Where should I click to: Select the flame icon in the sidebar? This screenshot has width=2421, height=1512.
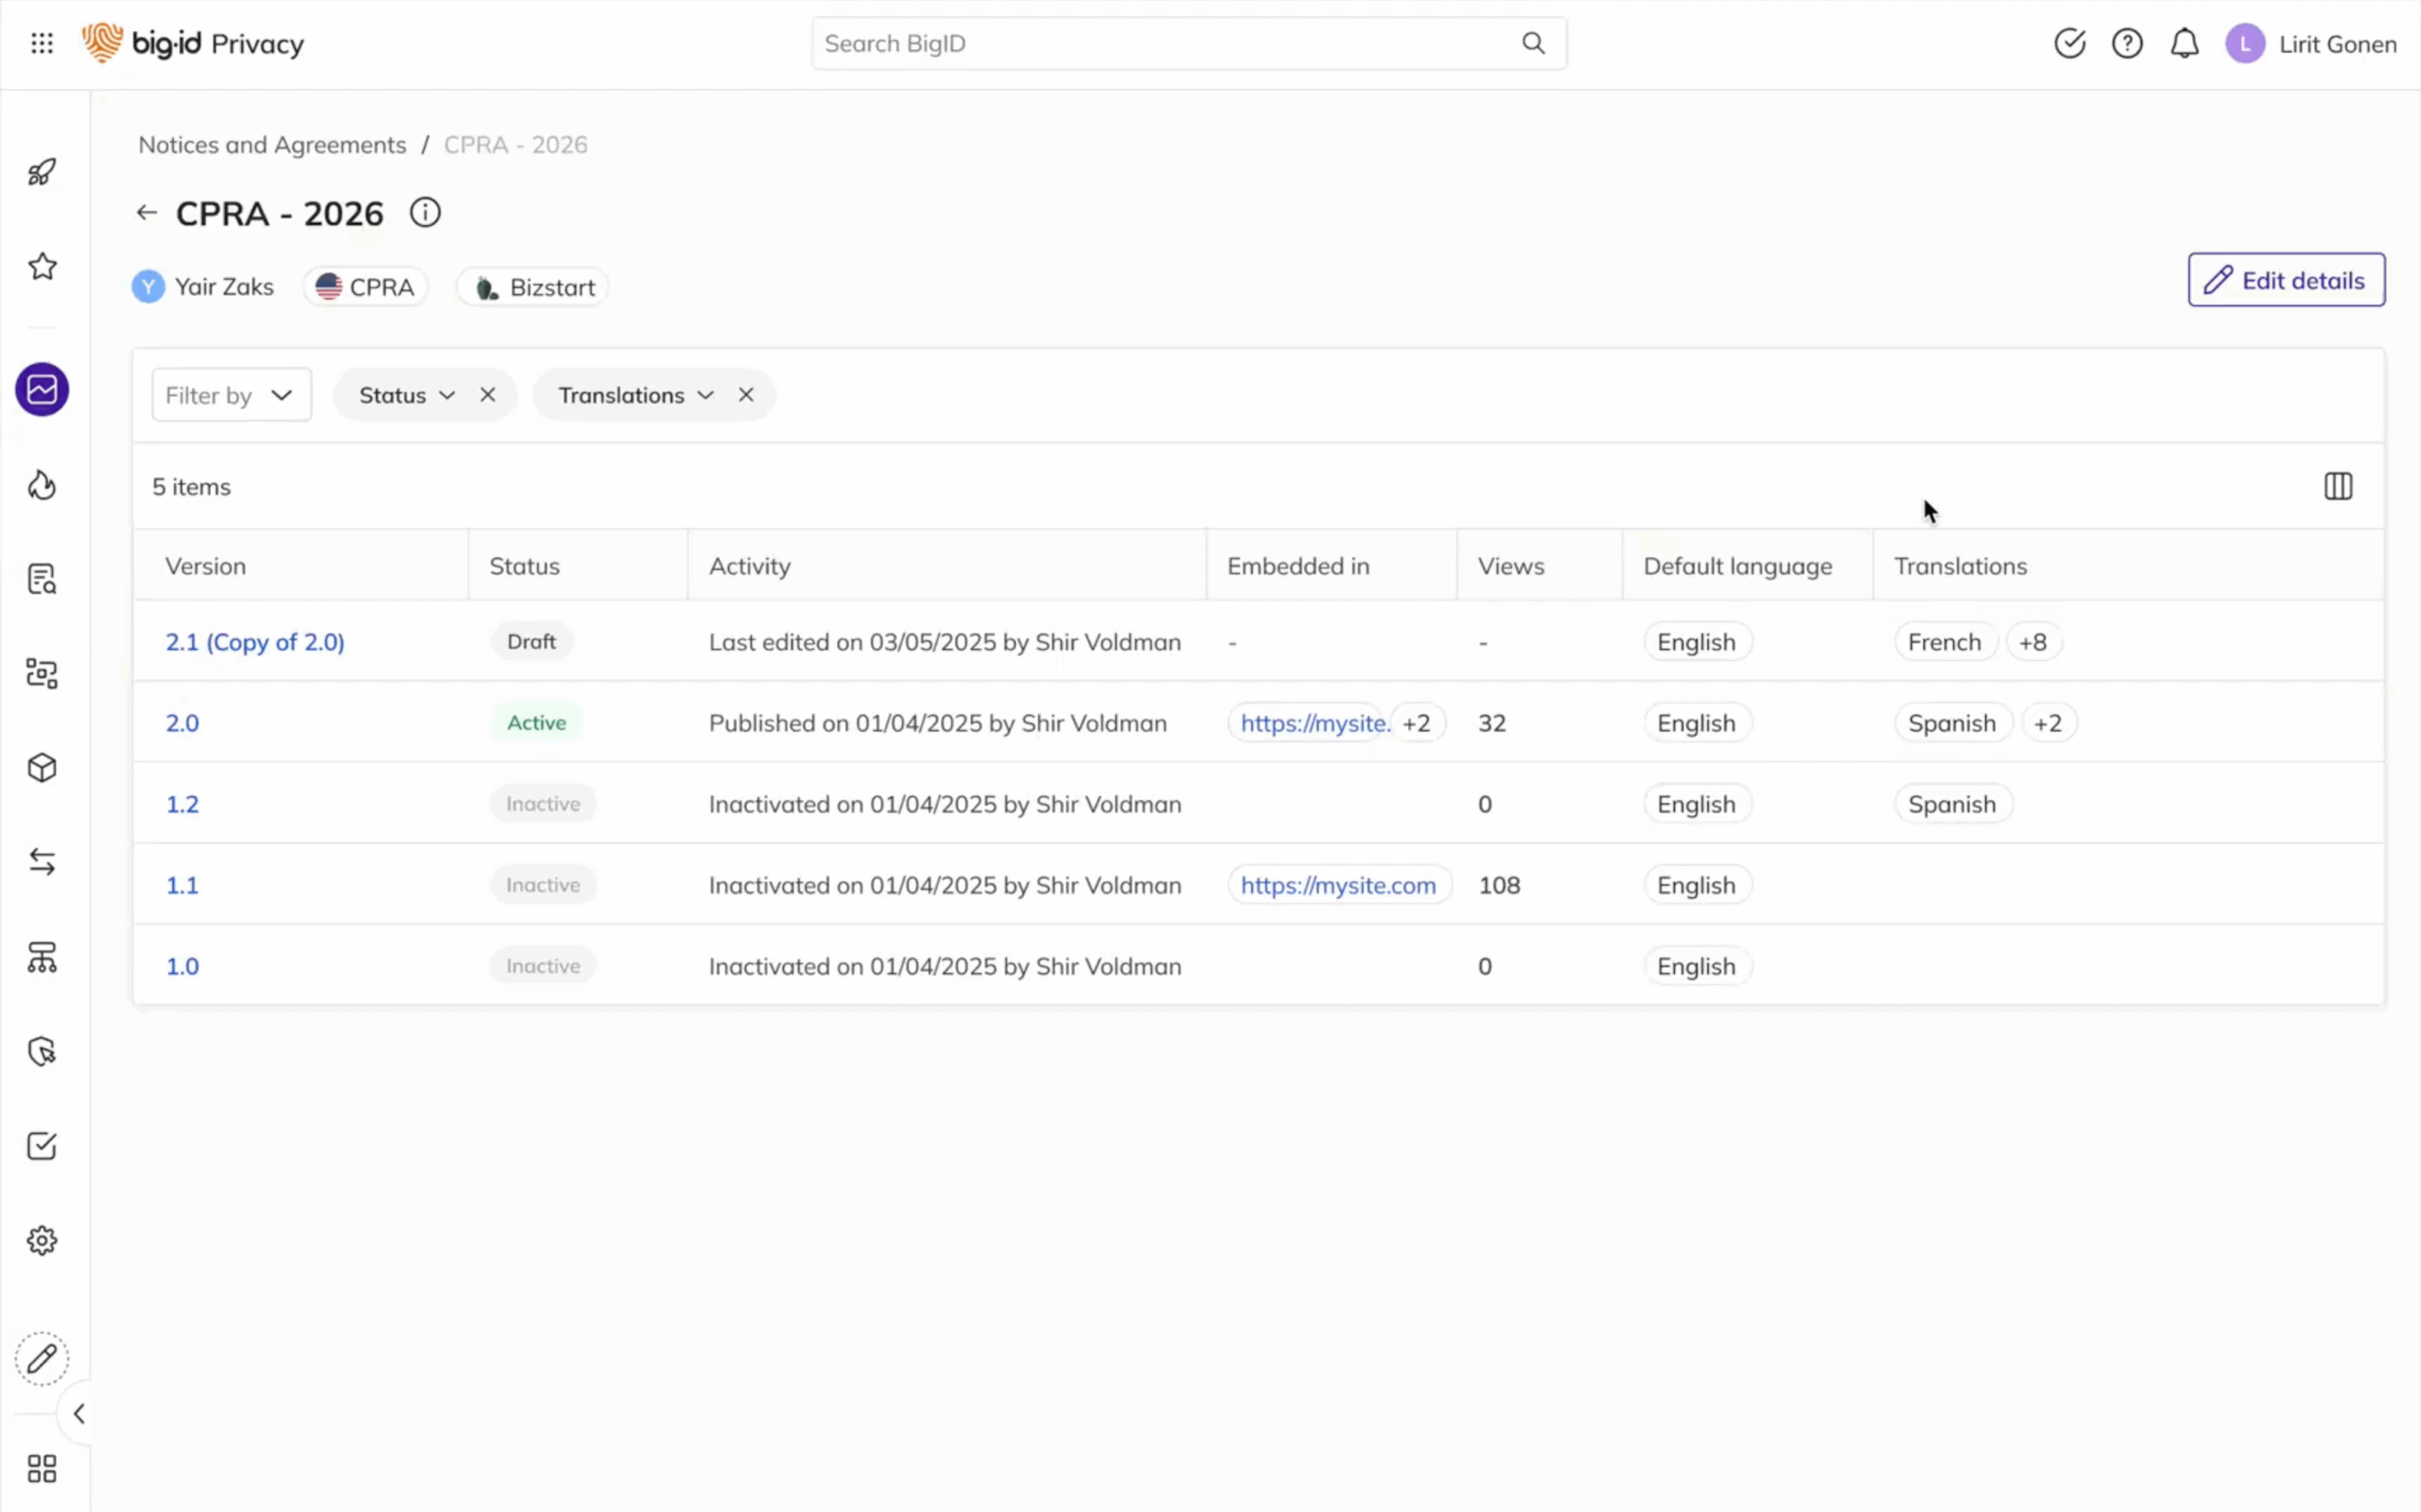pos(41,485)
